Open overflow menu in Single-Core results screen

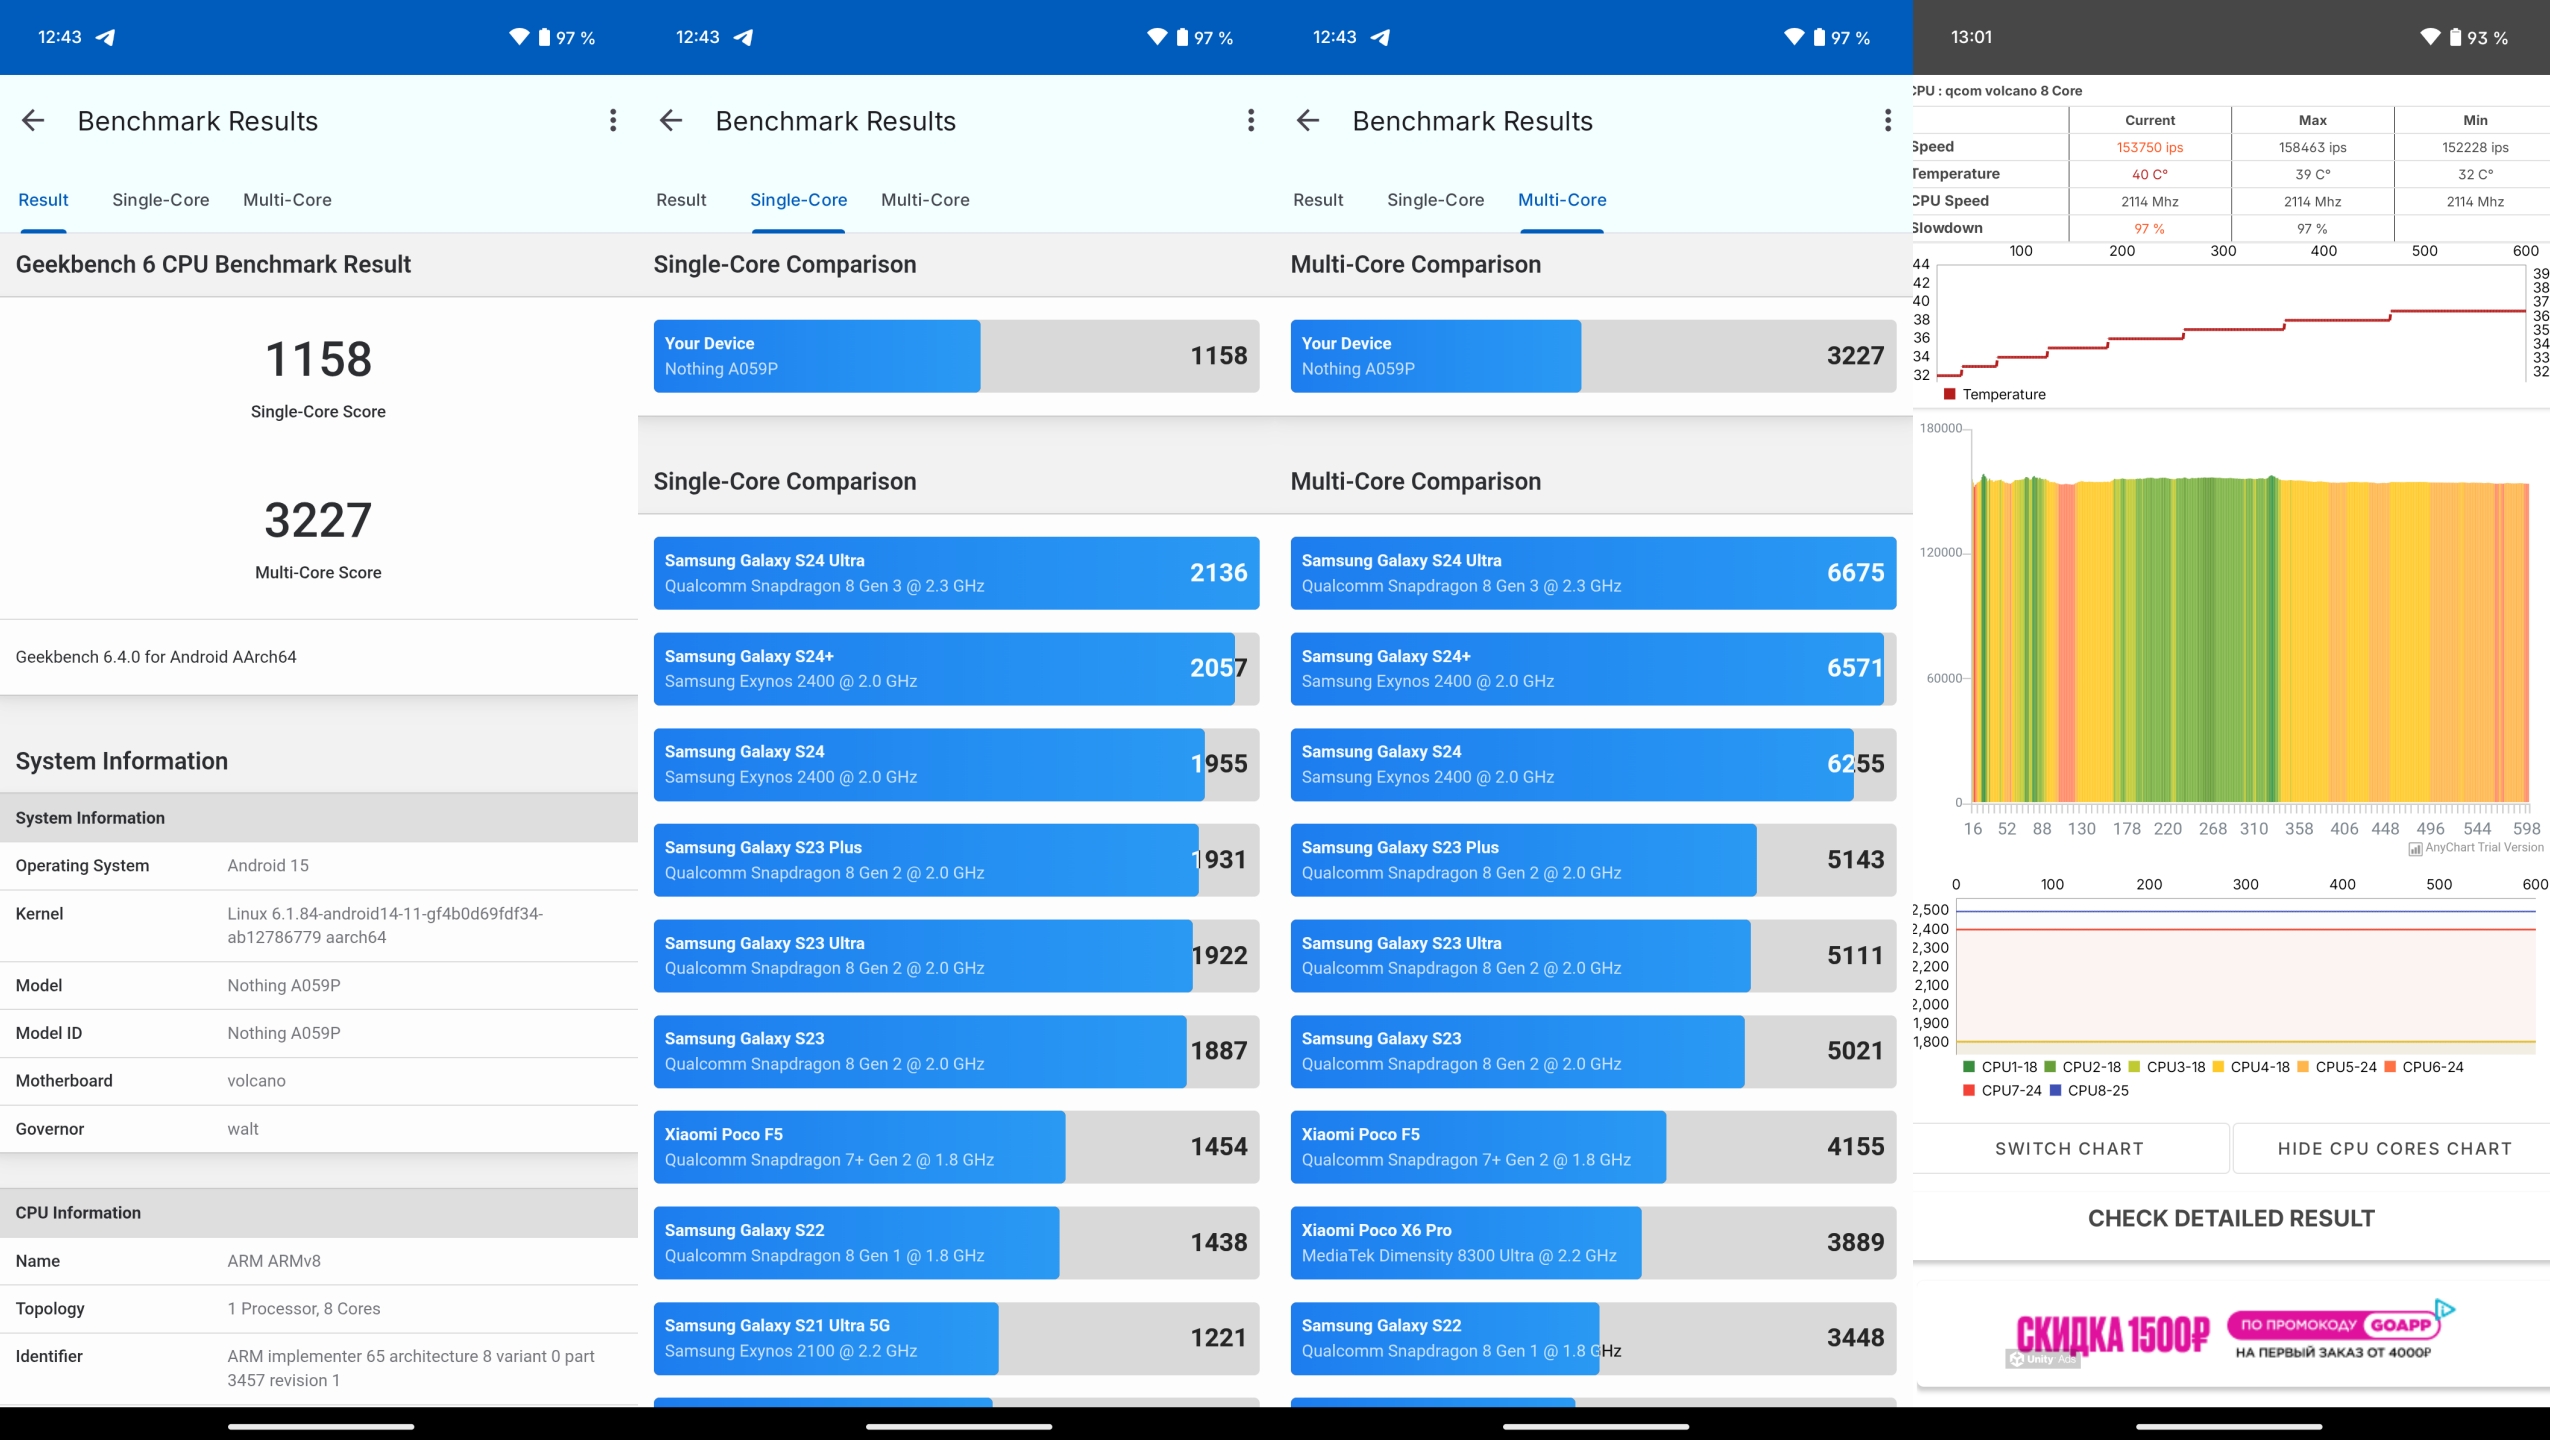click(1250, 121)
